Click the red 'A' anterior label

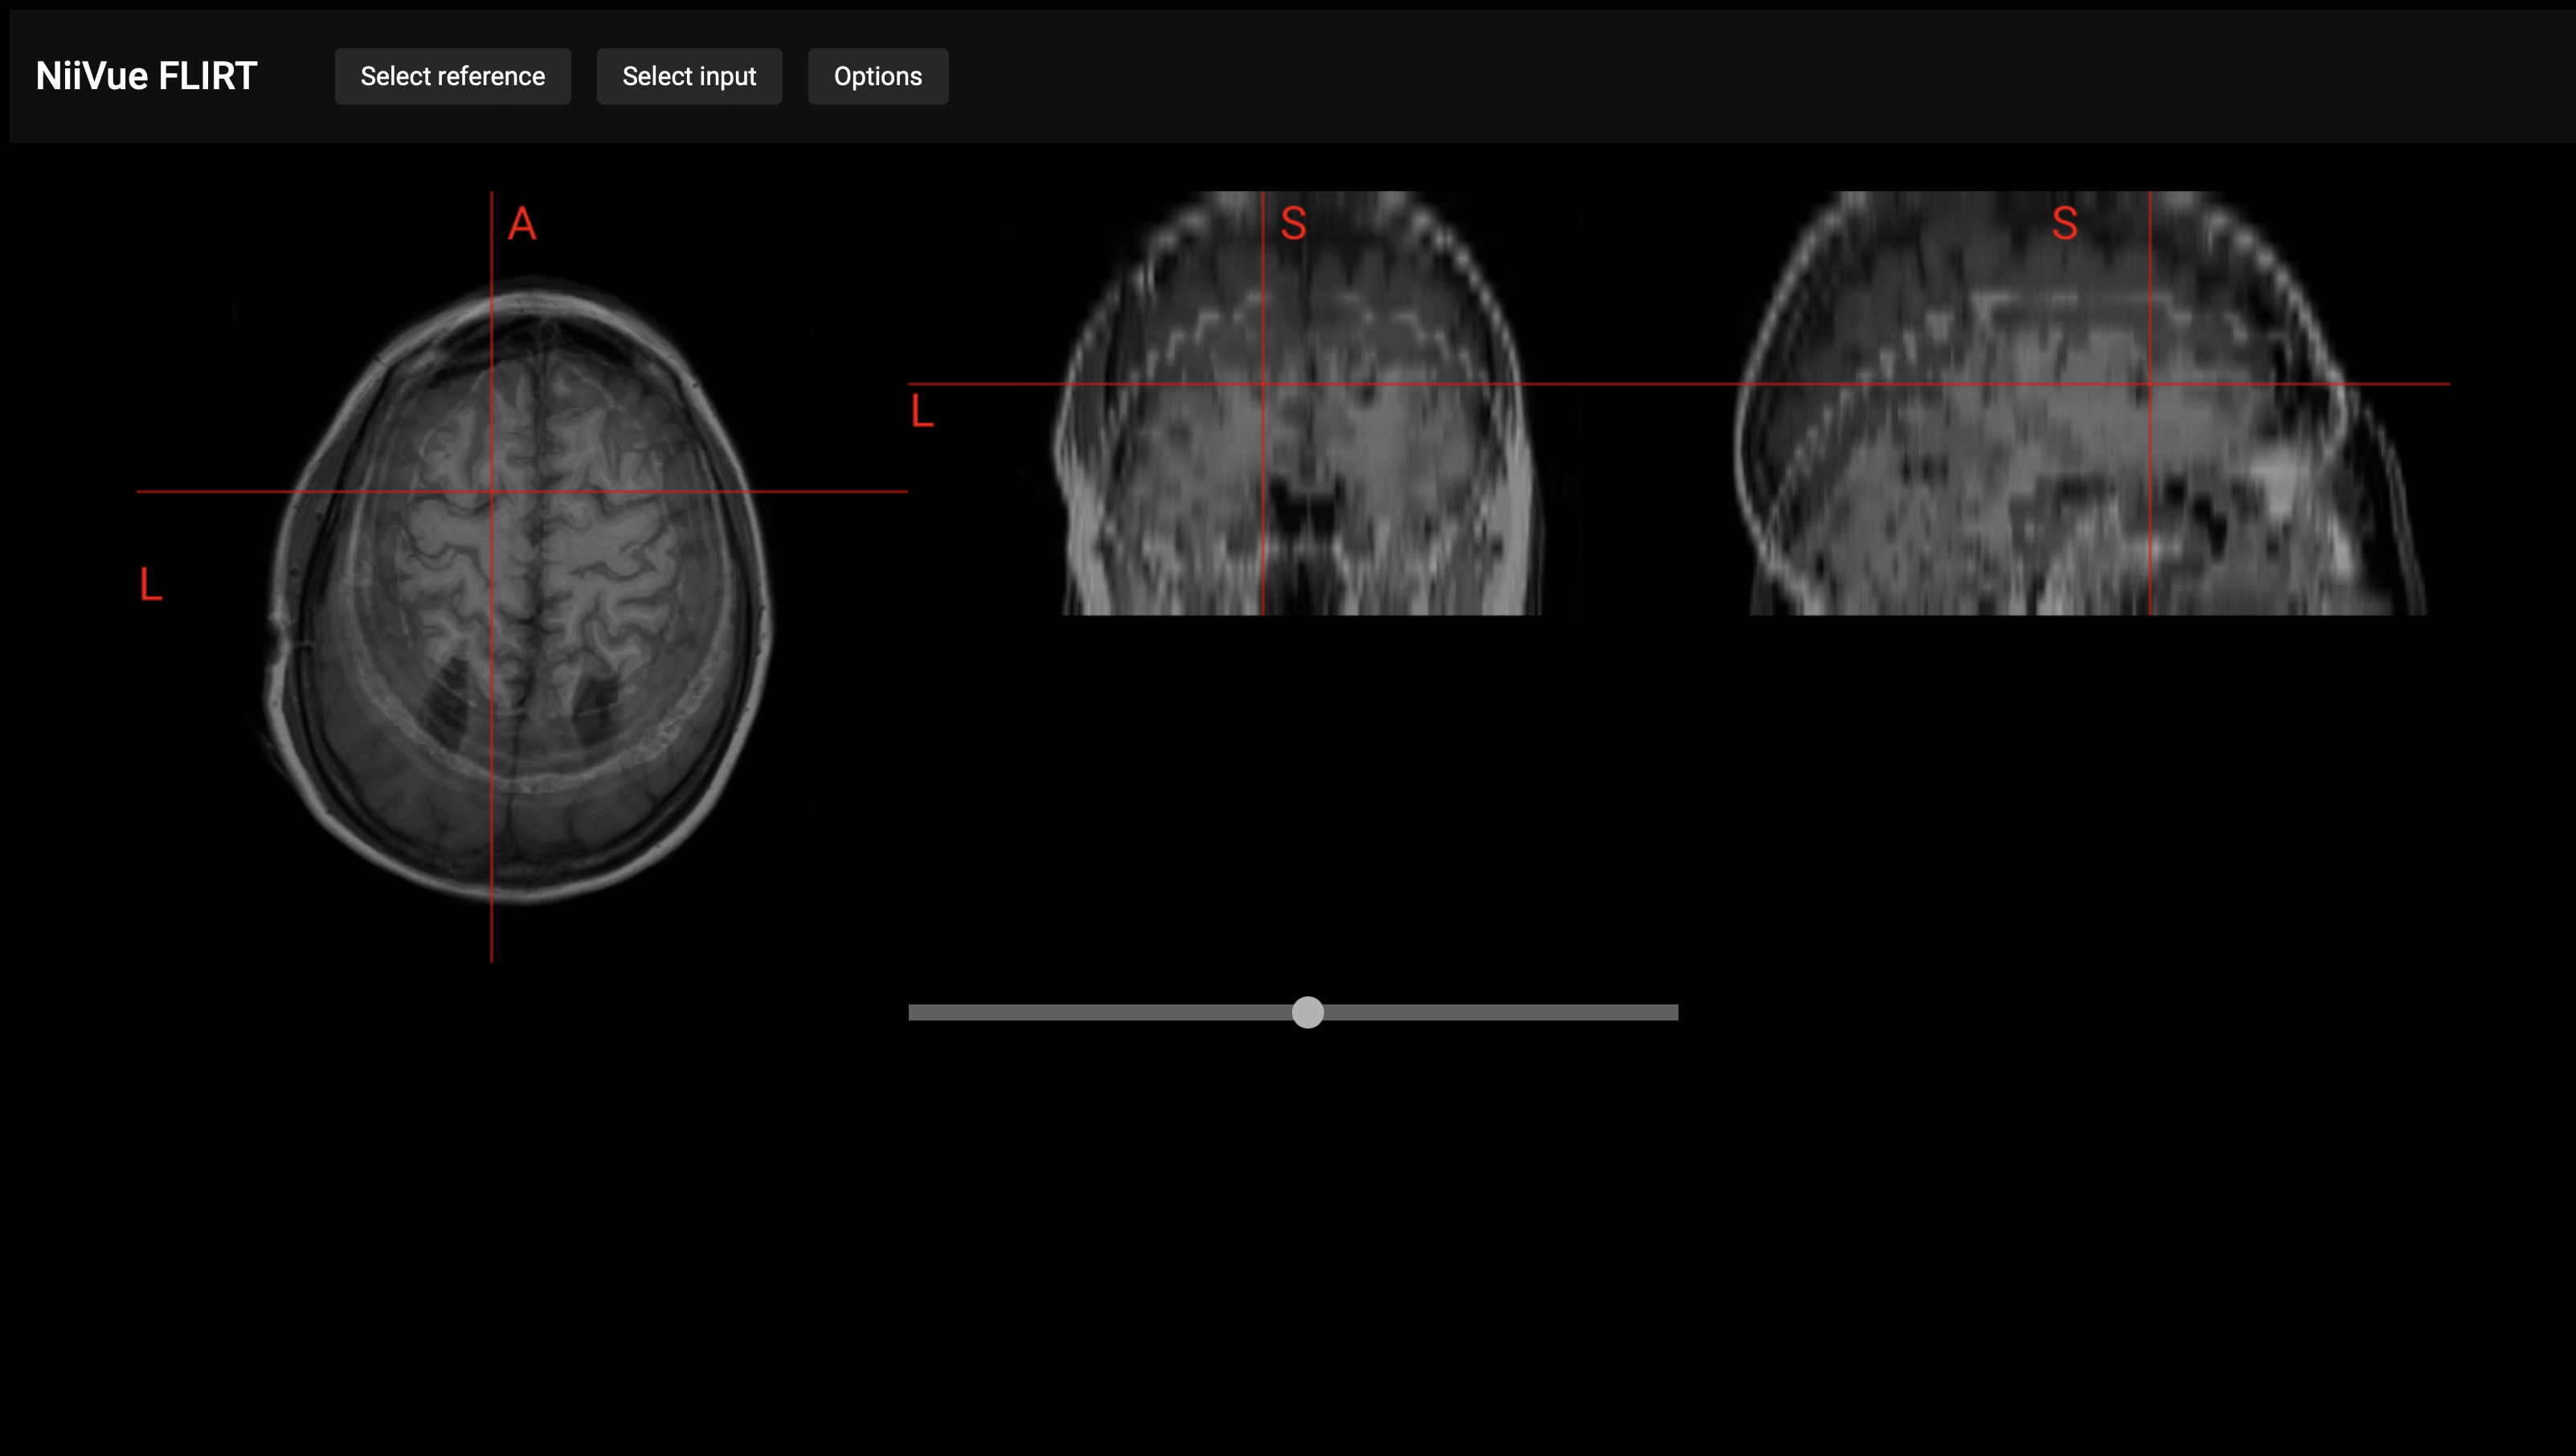(x=522, y=223)
